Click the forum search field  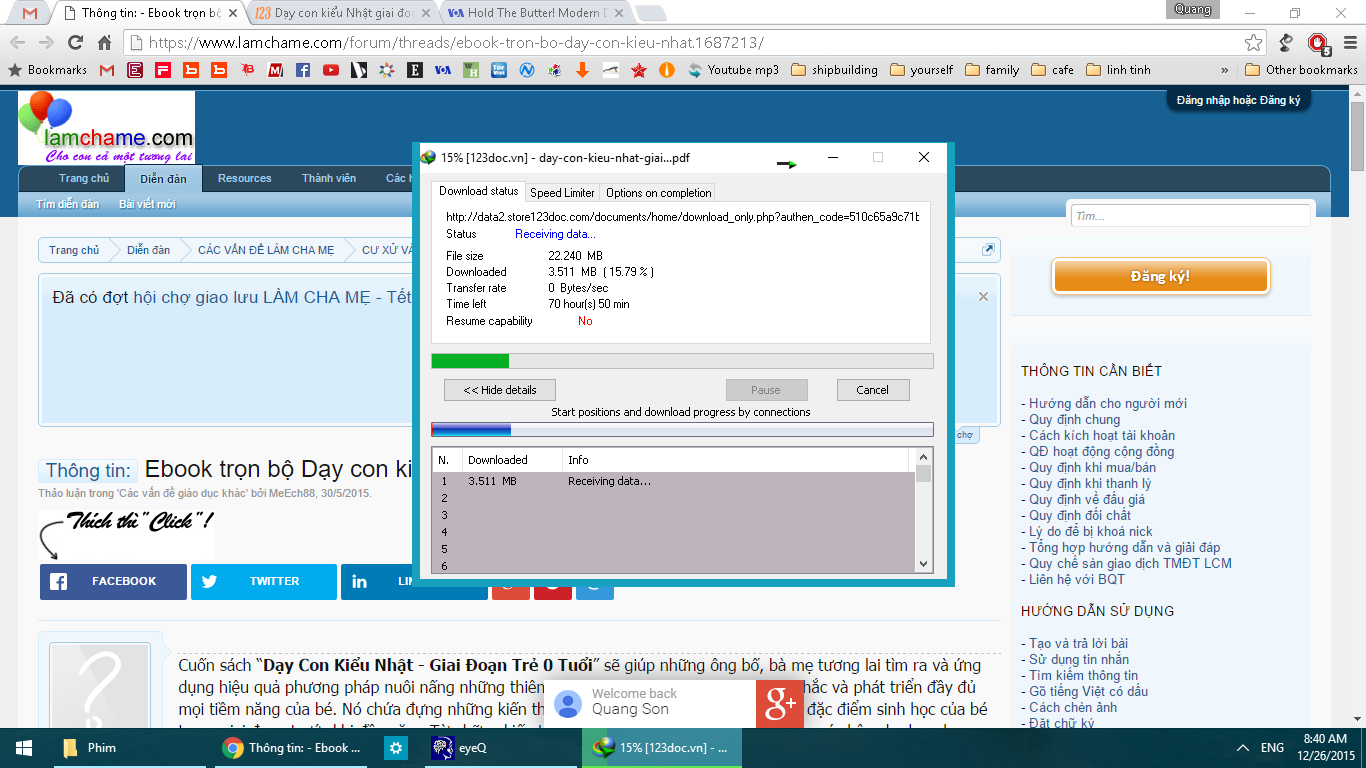[x=1190, y=216]
